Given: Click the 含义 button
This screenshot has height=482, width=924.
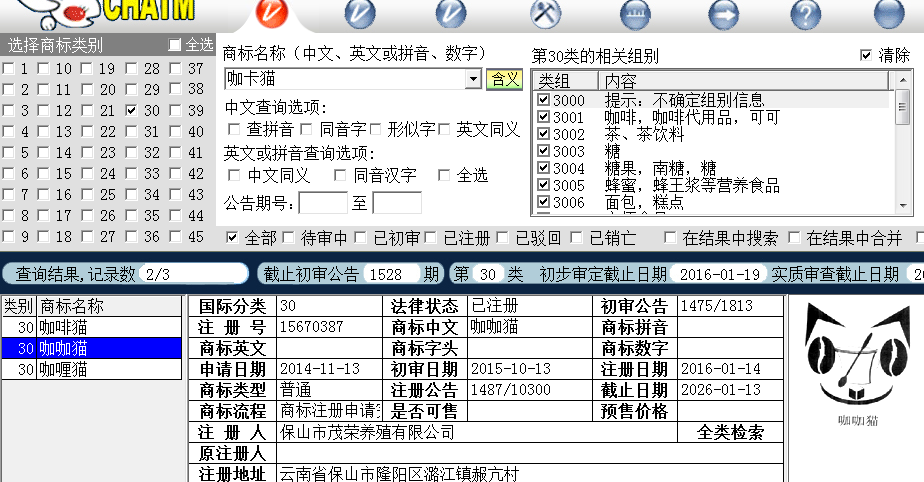Looking at the screenshot, I should [x=504, y=79].
